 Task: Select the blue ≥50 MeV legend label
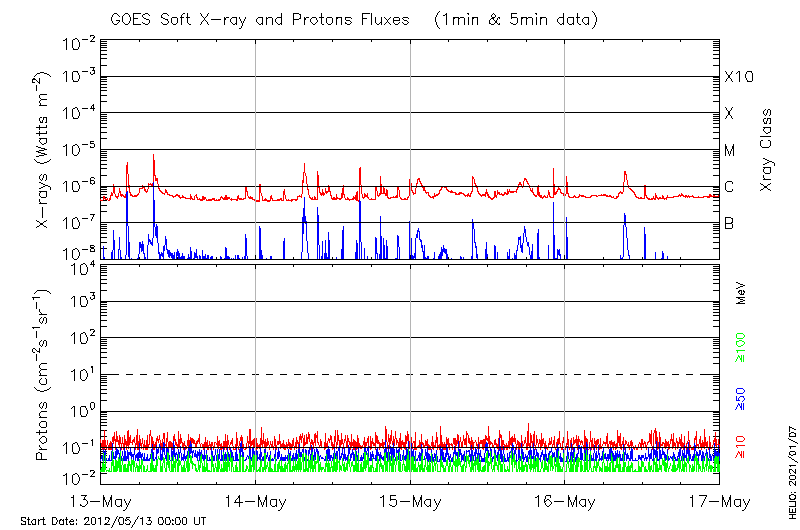741,399
